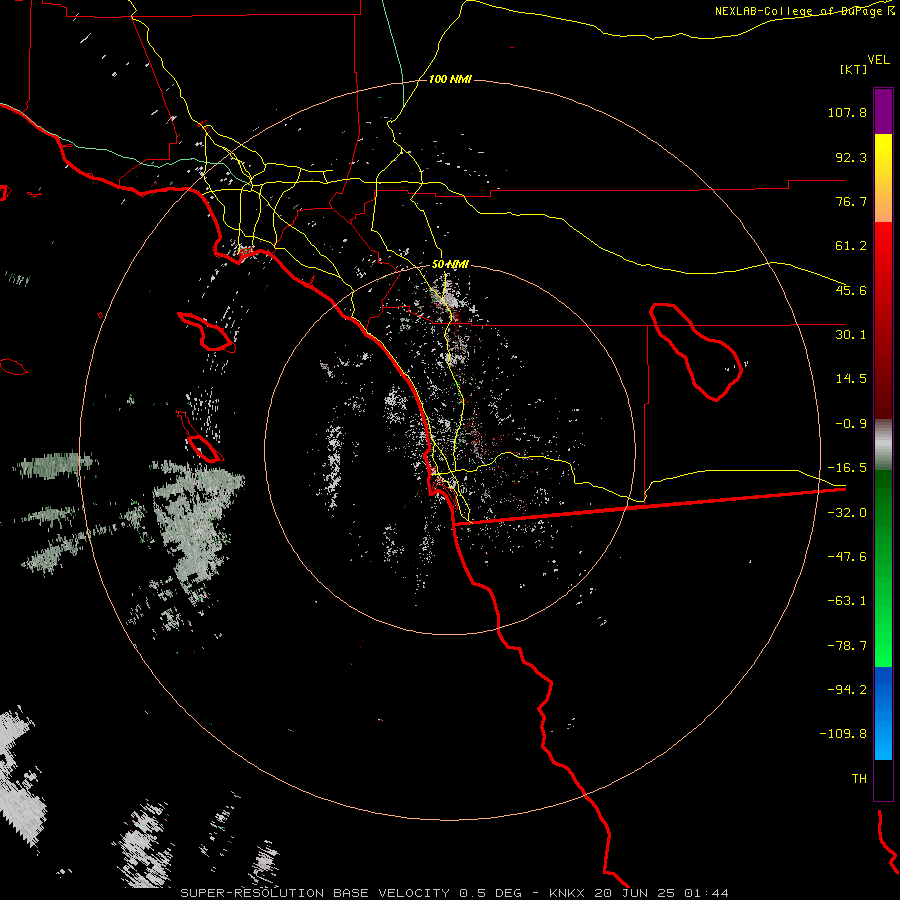Click the -0.9 legend value

click(x=851, y=424)
